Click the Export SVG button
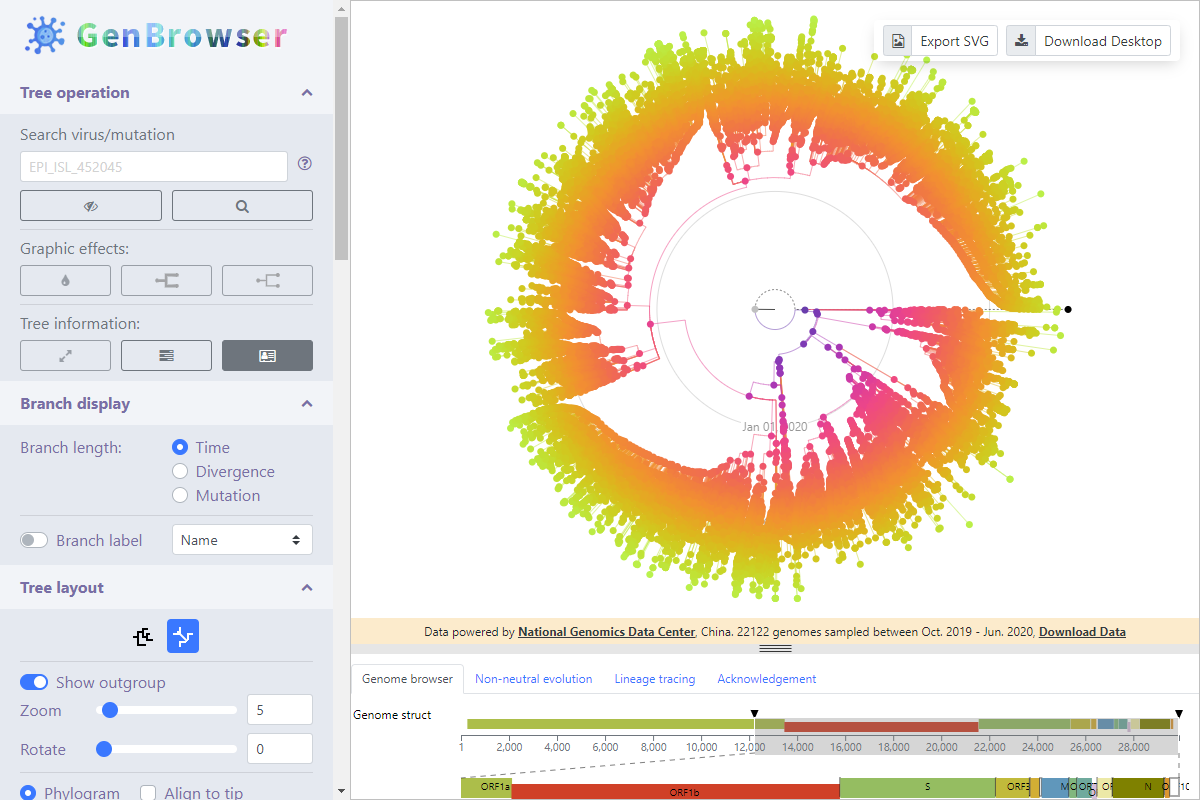Image resolution: width=1200 pixels, height=800 pixels. tap(939, 40)
